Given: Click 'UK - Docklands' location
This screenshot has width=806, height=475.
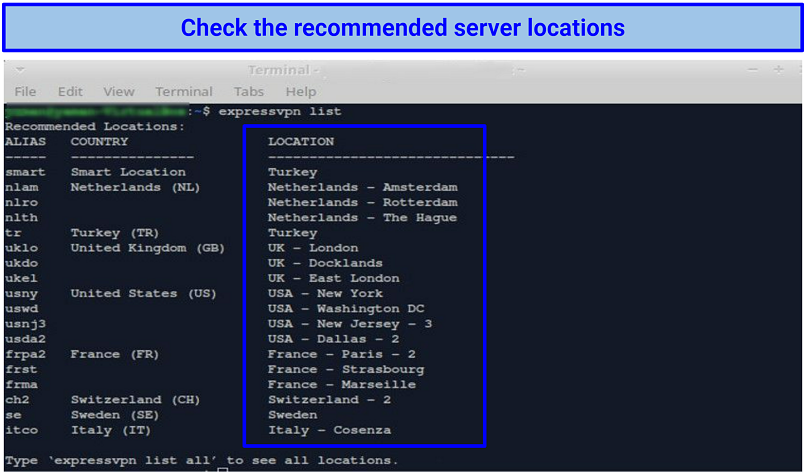Looking at the screenshot, I should coord(325,263).
